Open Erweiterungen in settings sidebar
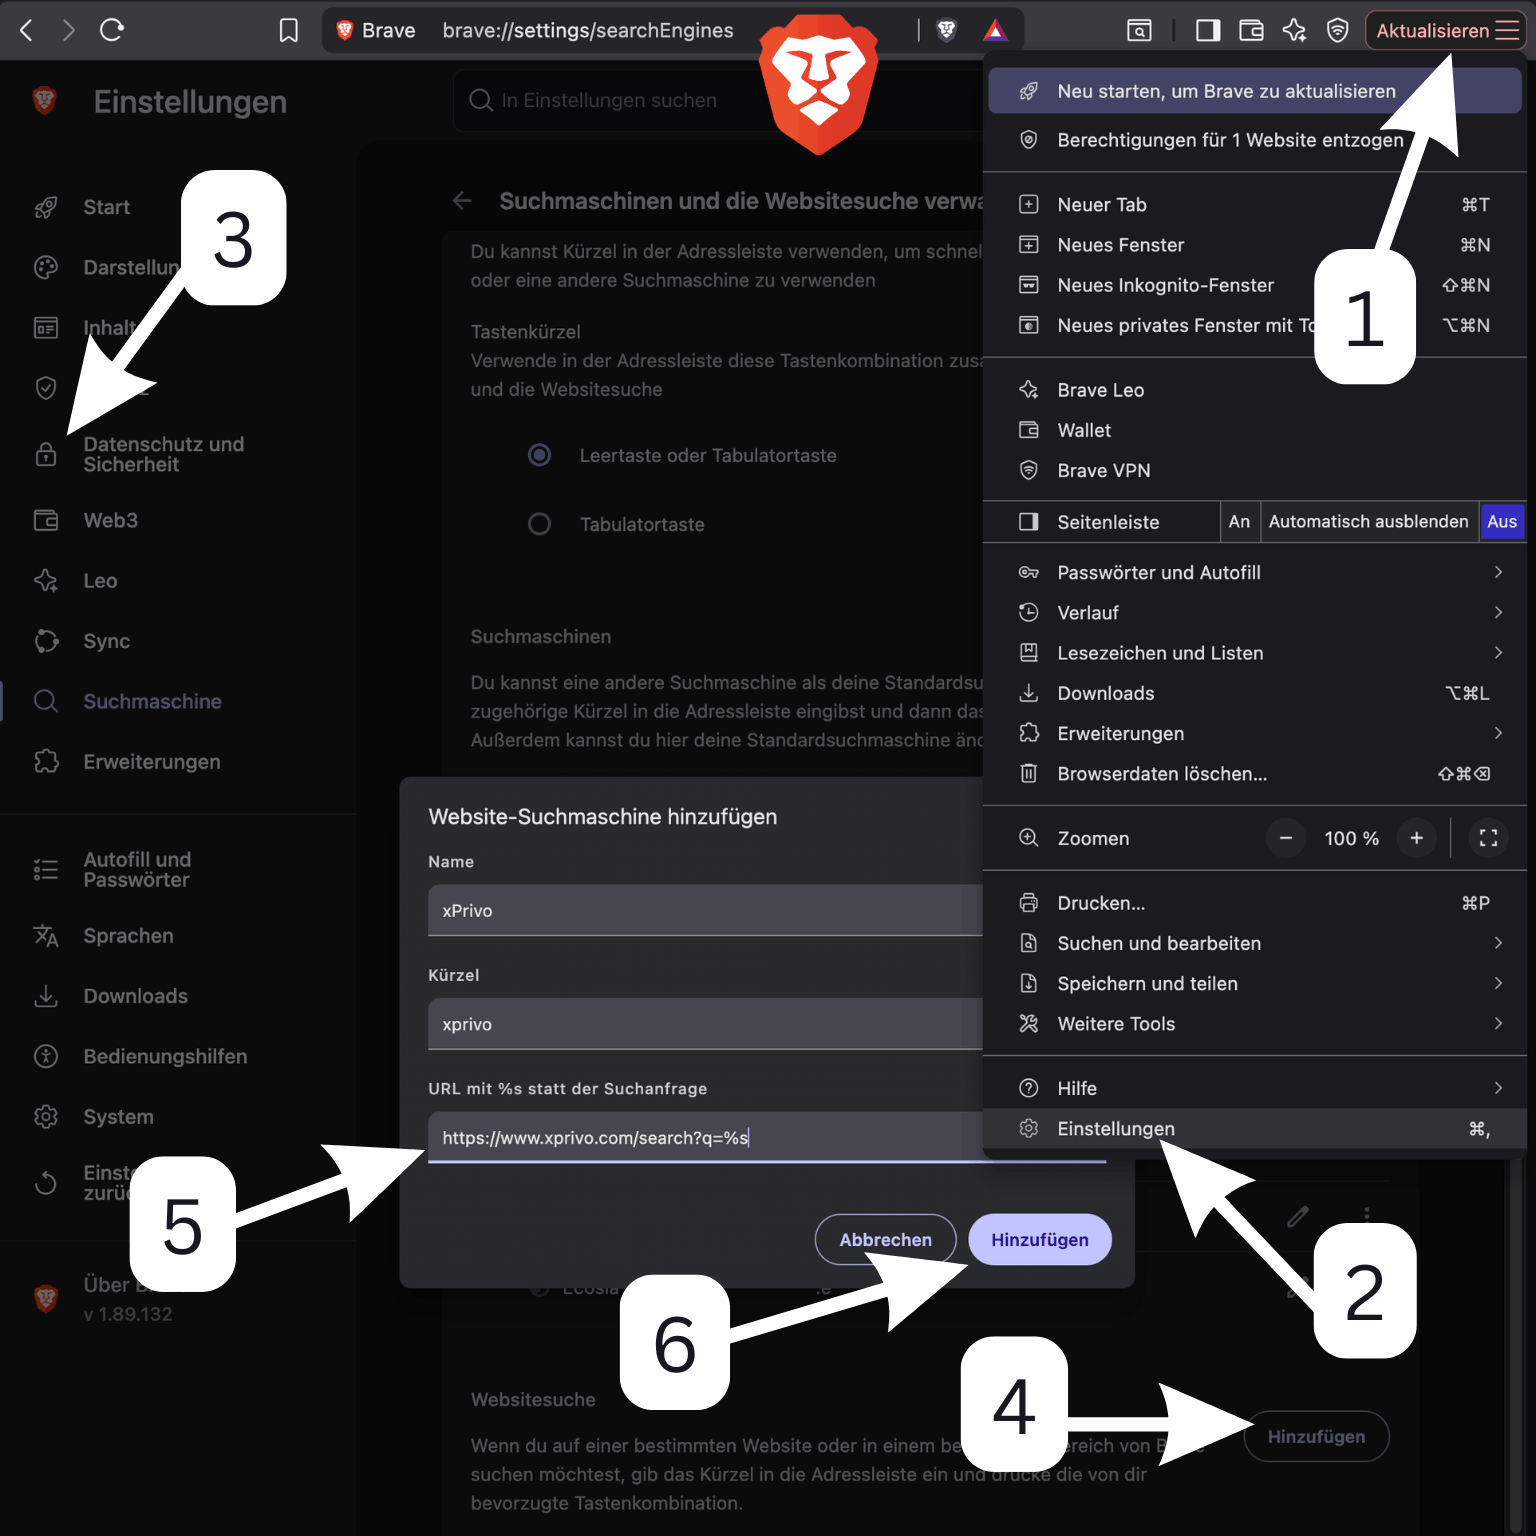This screenshot has width=1536, height=1536. [x=151, y=762]
